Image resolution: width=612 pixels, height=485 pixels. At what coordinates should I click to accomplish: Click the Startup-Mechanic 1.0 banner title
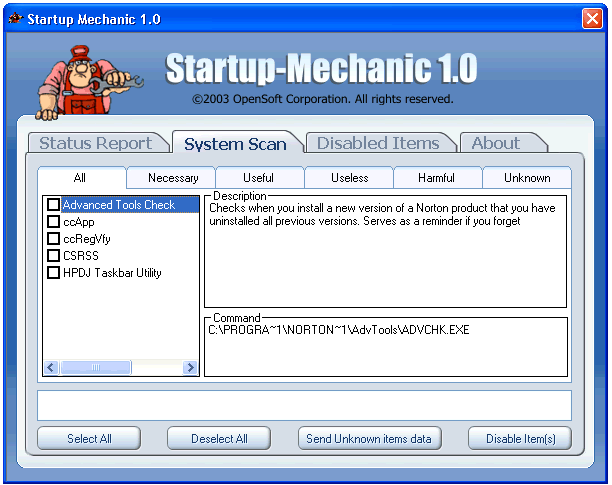(321, 69)
